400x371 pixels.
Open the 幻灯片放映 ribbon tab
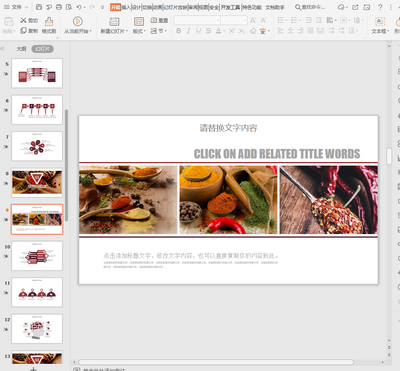coord(175,7)
